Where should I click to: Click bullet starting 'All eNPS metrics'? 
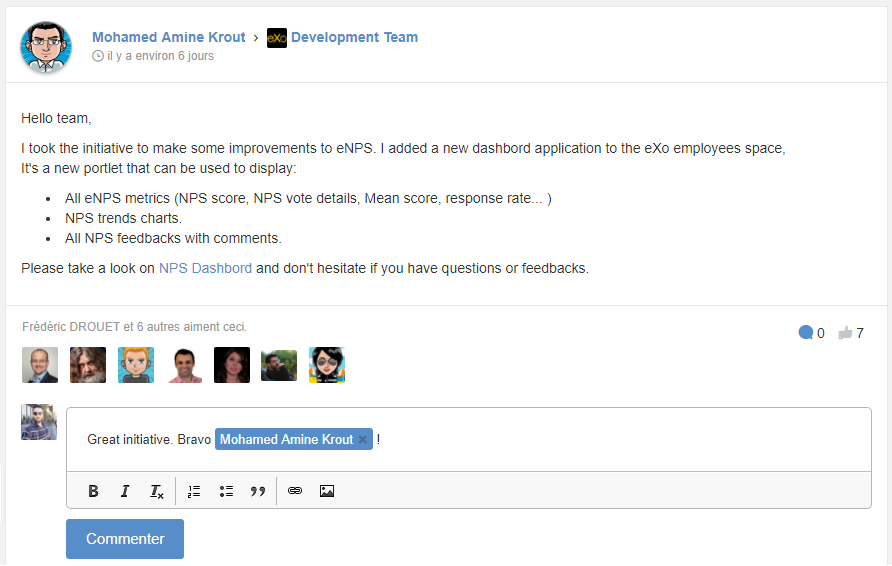tap(308, 199)
